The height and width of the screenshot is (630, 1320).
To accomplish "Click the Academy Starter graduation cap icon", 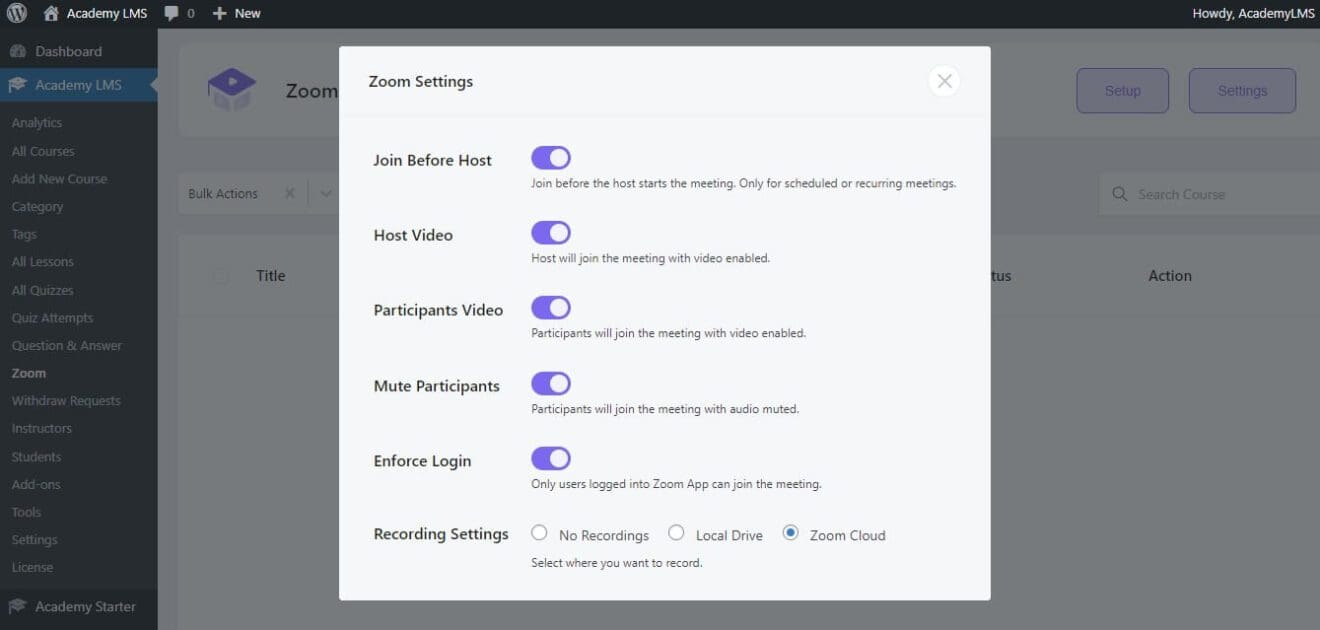I will click(x=18, y=606).
